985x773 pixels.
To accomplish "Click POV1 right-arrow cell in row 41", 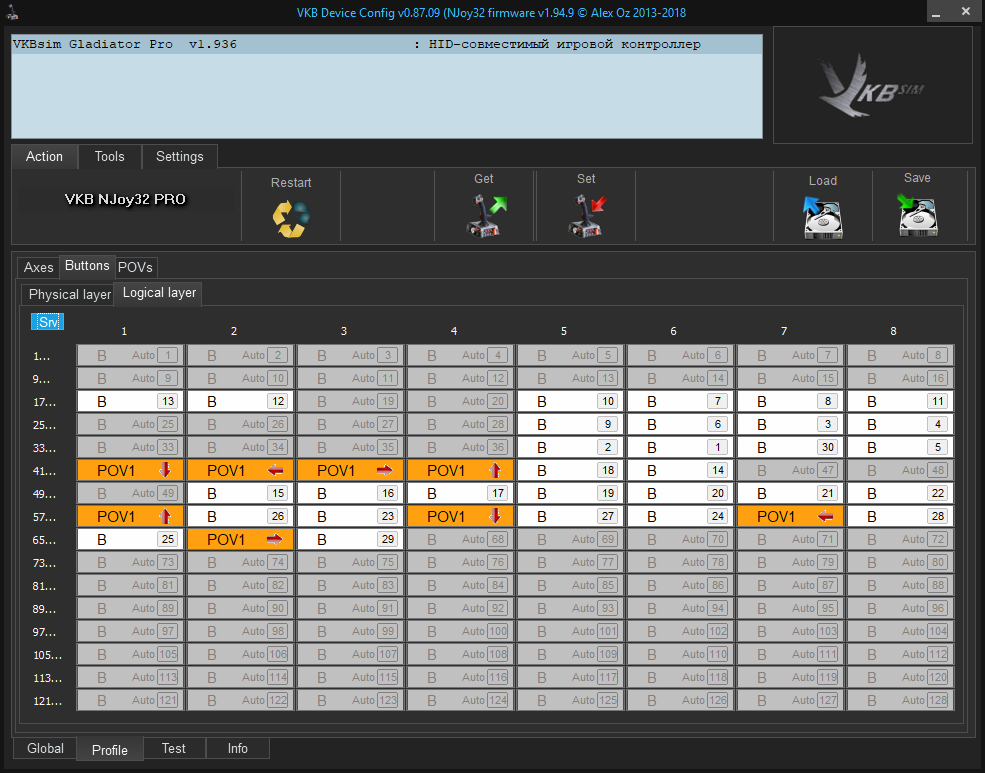I will point(350,470).
